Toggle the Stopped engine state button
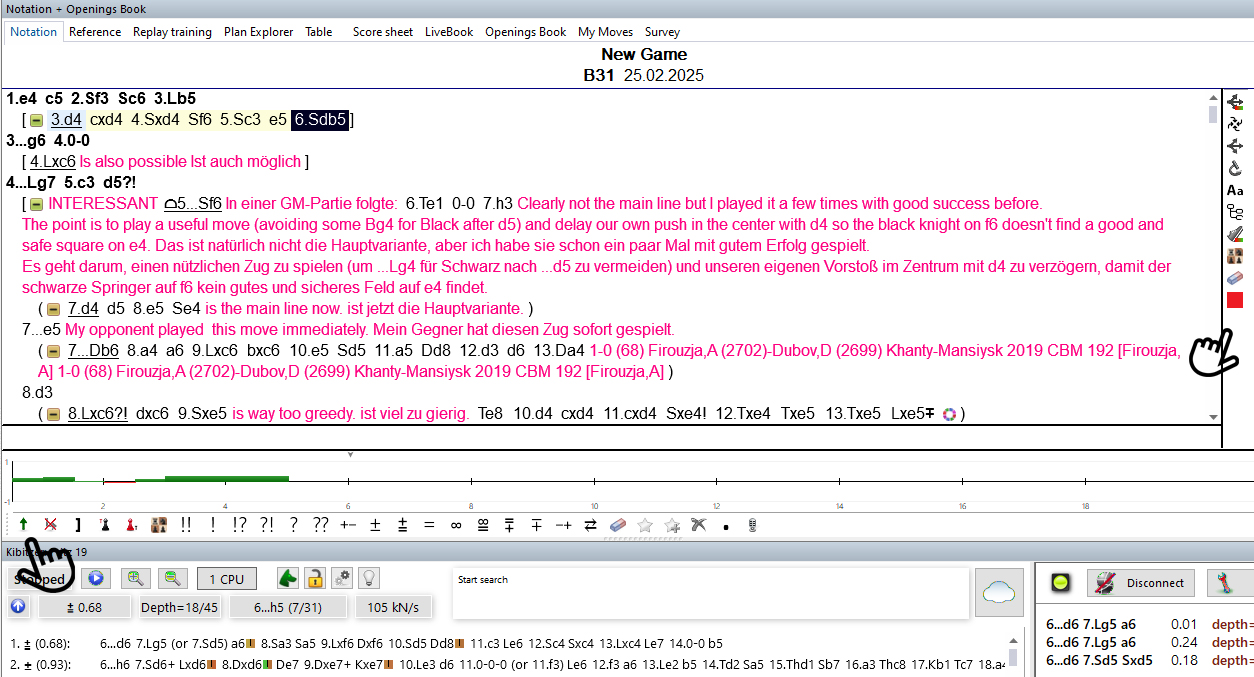1254x677 pixels. [40, 579]
